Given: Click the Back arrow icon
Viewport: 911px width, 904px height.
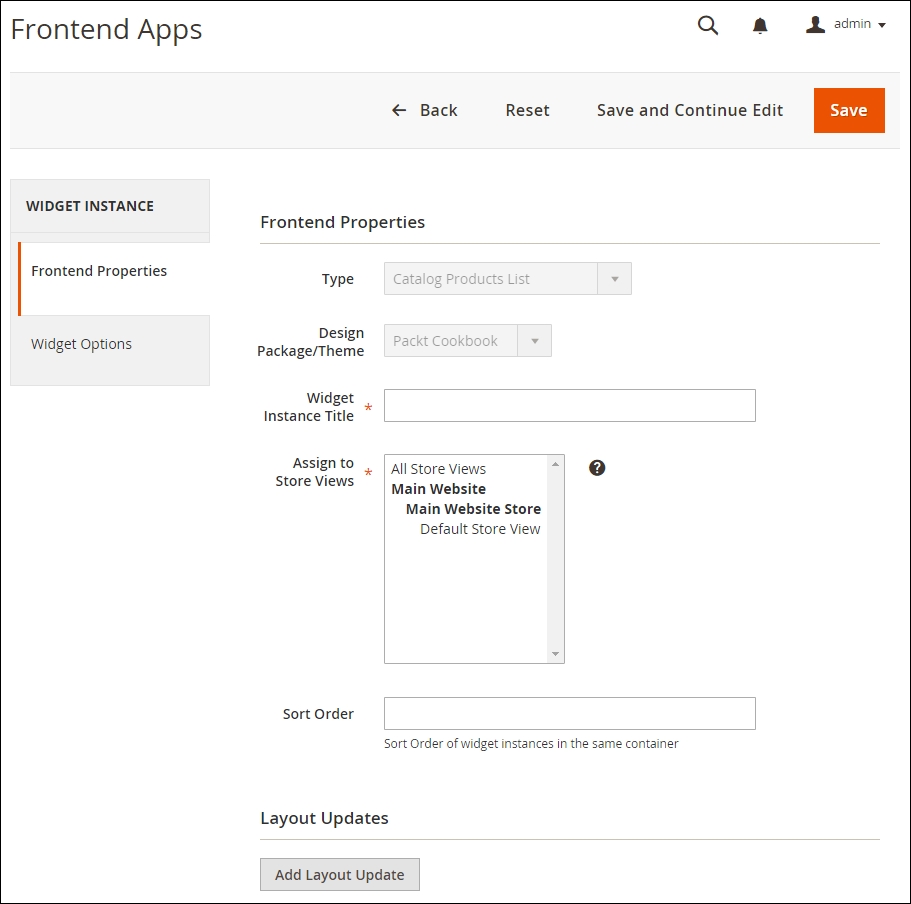Looking at the screenshot, I should coord(398,110).
